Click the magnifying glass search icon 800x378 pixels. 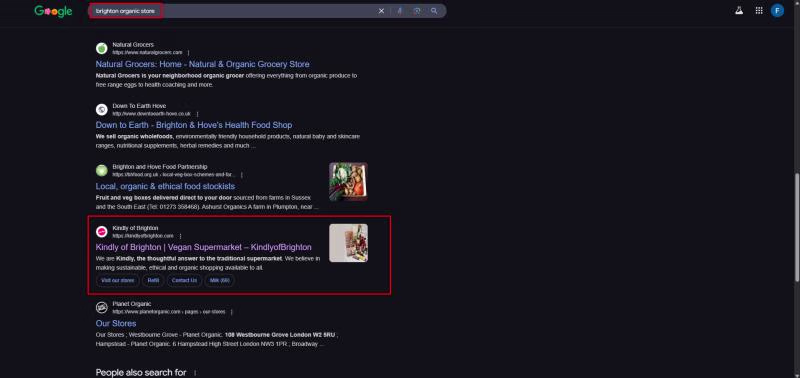(434, 11)
